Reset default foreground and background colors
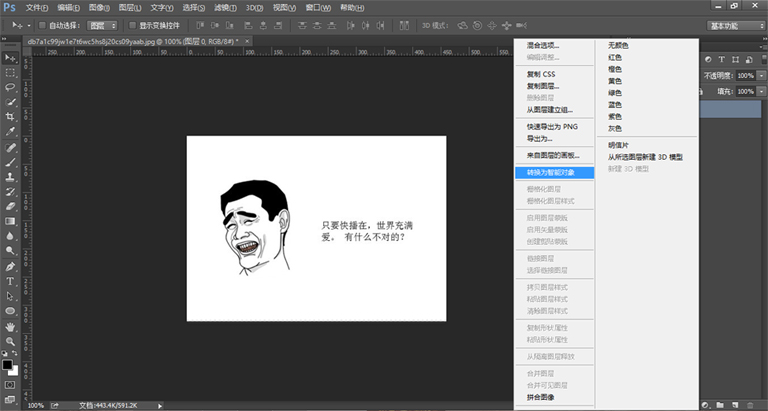The image size is (768, 411). click(x=4, y=353)
